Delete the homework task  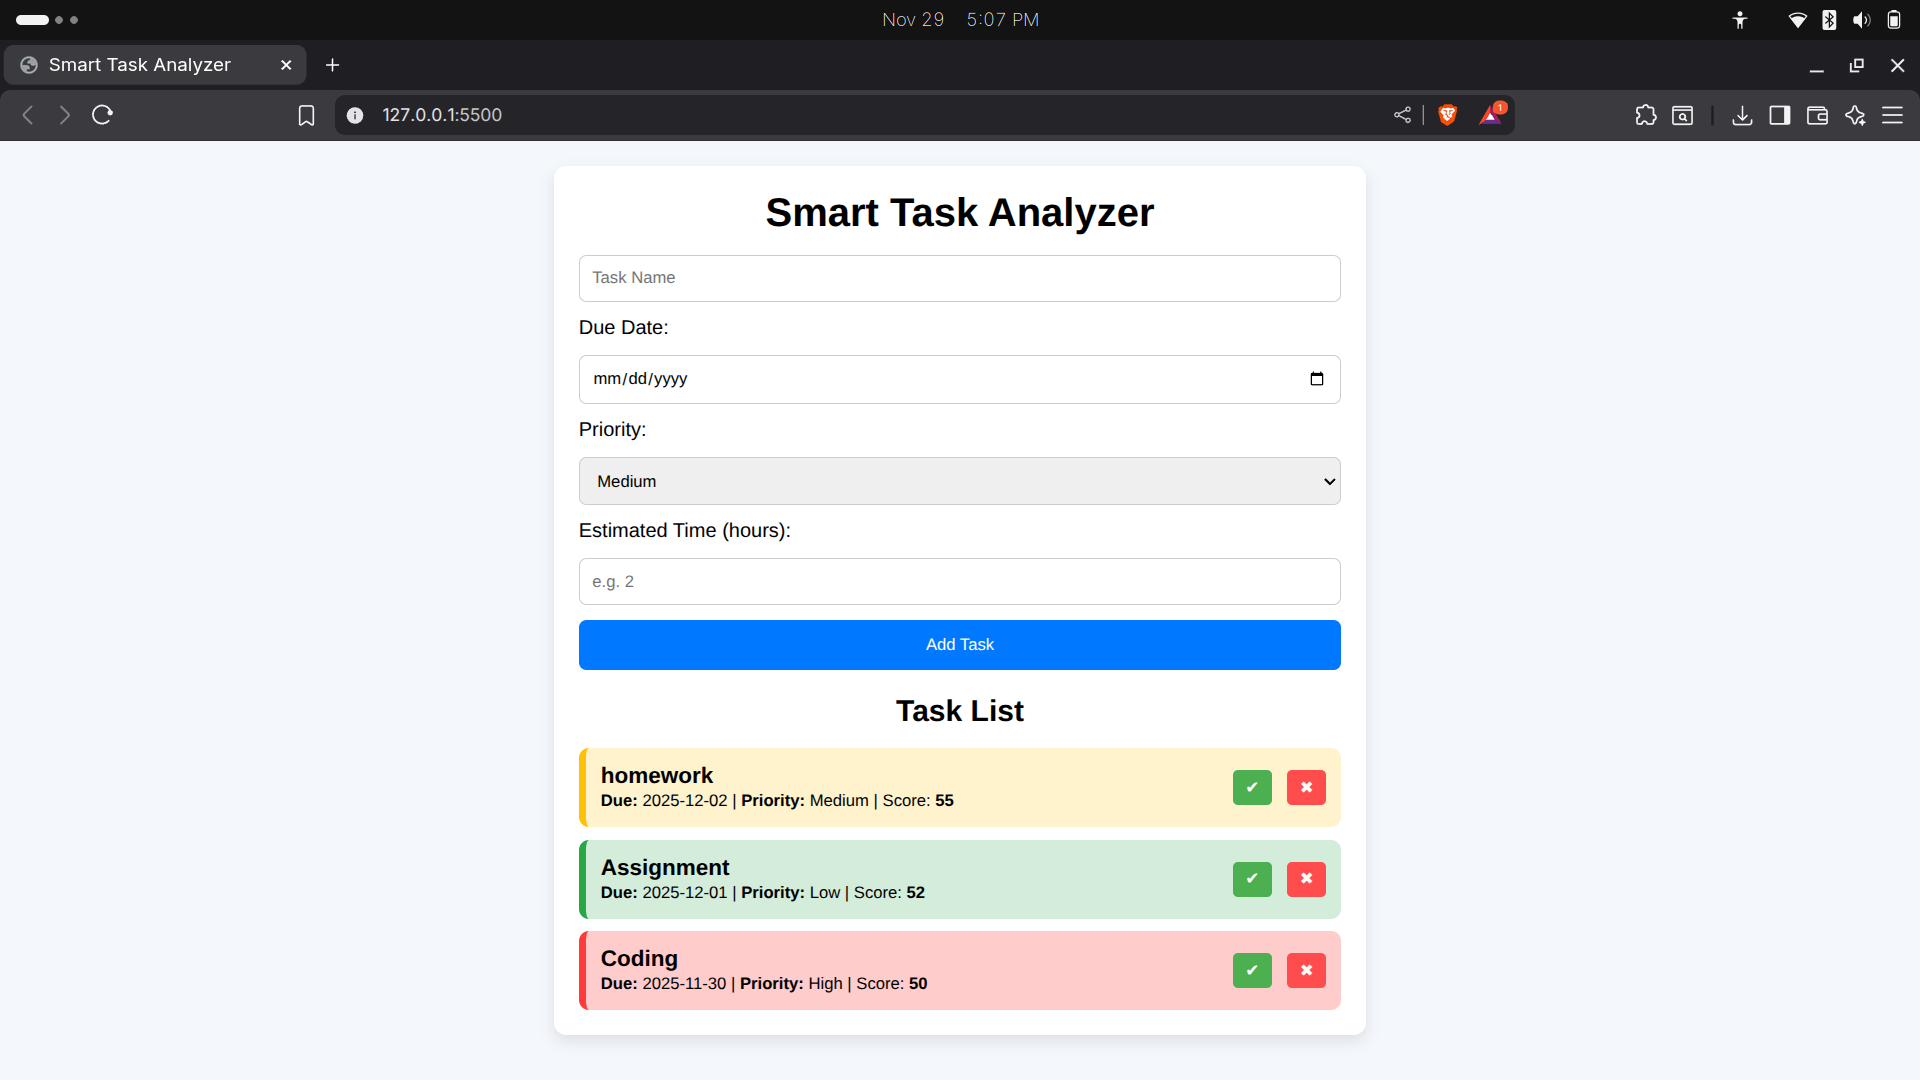[1306, 787]
